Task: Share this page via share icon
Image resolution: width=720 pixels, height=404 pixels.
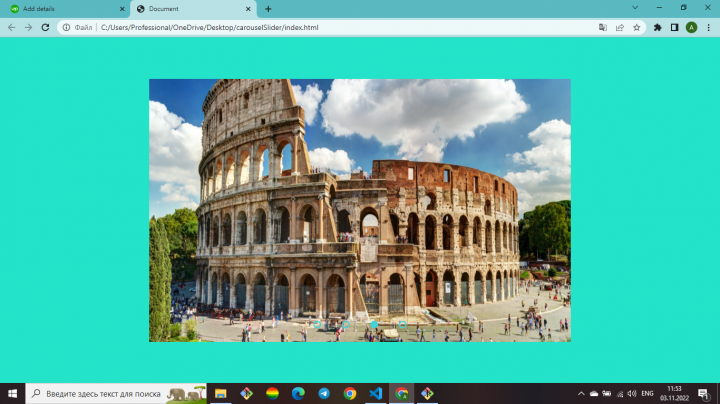Action: (x=620, y=28)
